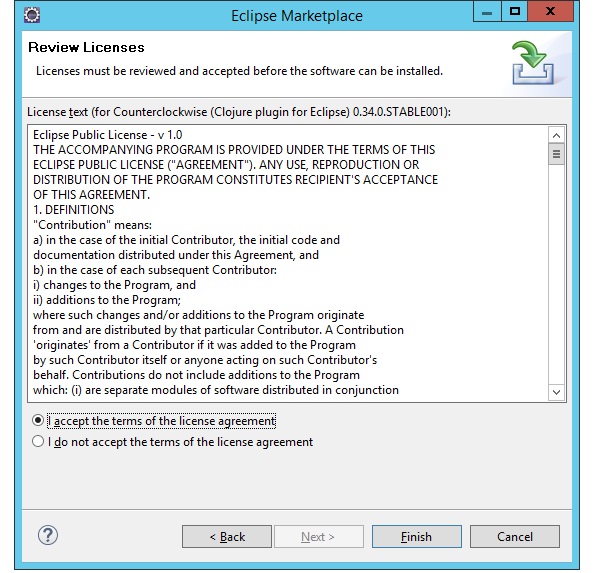Click 'i) changes to the Program, and'

pyautogui.click(x=114, y=285)
